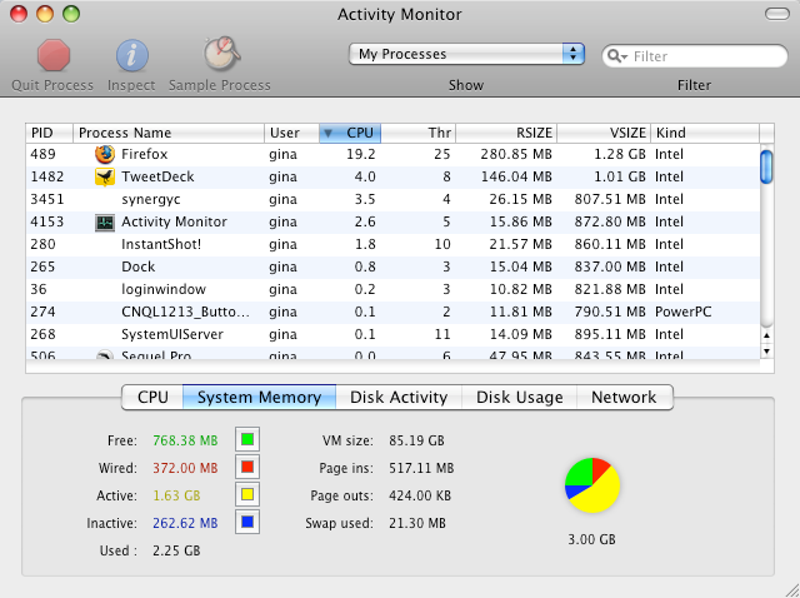Select the synergyc process row
The width and height of the screenshot is (800, 598).
coord(393,200)
